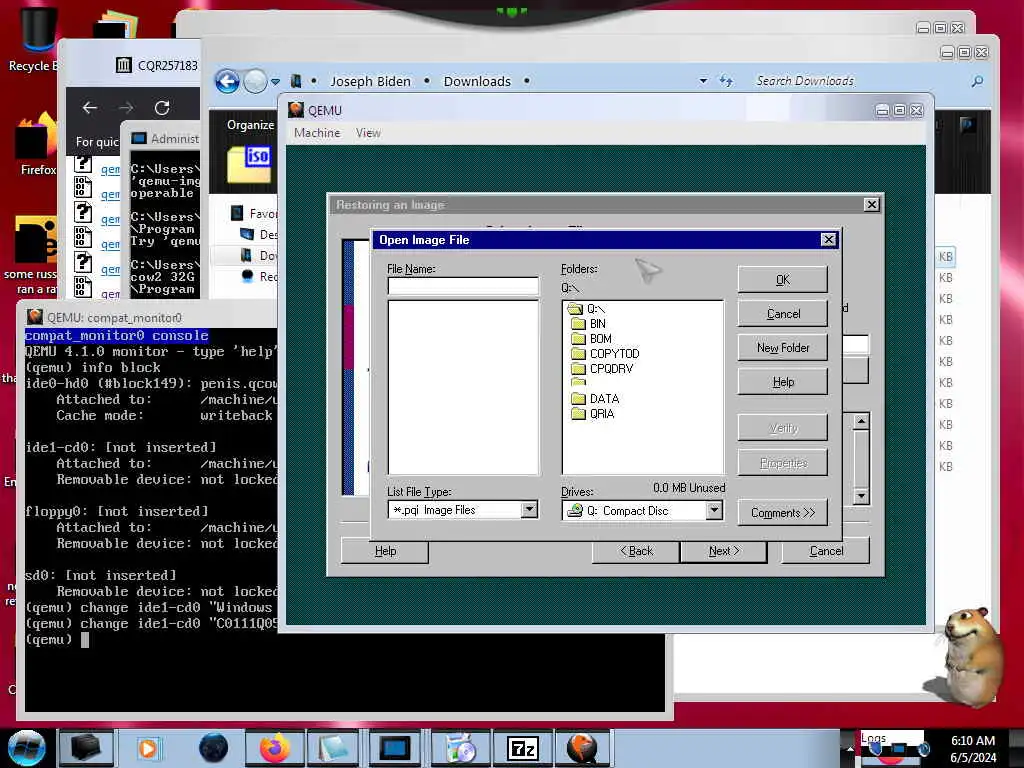Expand the List File Type dropdown
Screen dimensions: 1024x768
pos(530,509)
